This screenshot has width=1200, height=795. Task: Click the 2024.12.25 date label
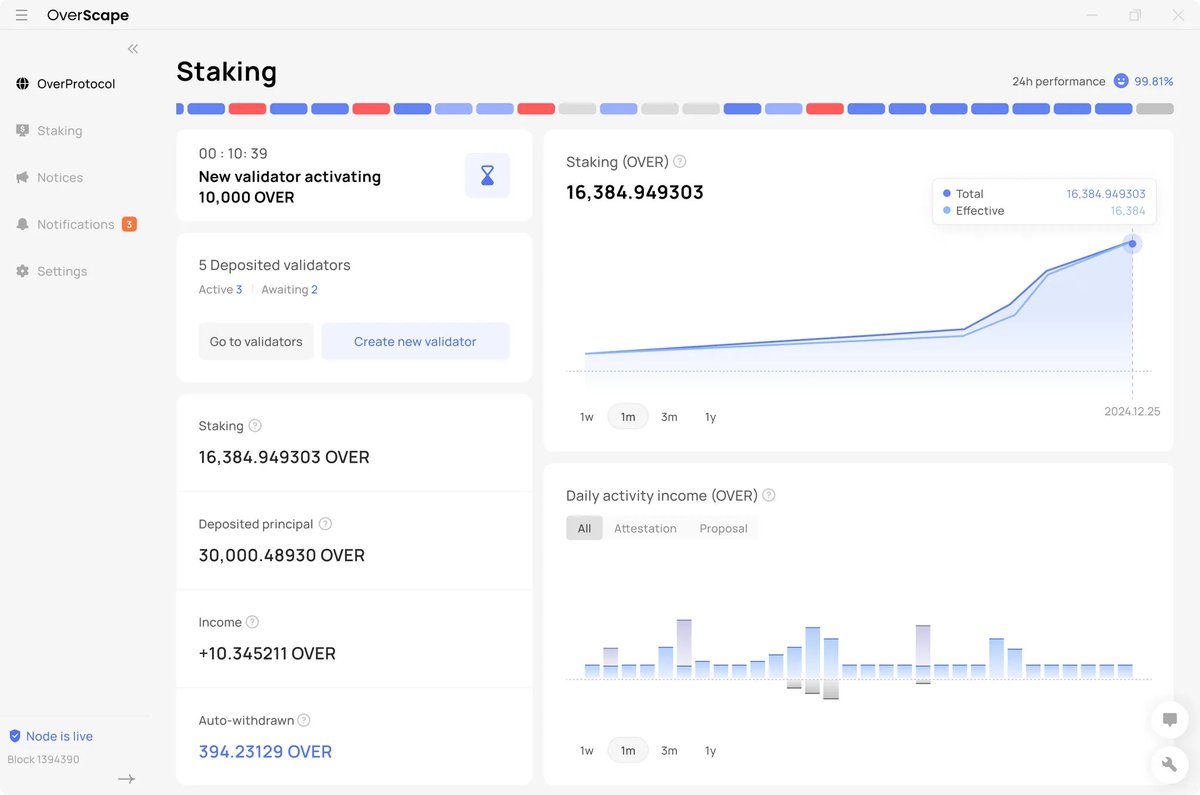[1132, 412]
